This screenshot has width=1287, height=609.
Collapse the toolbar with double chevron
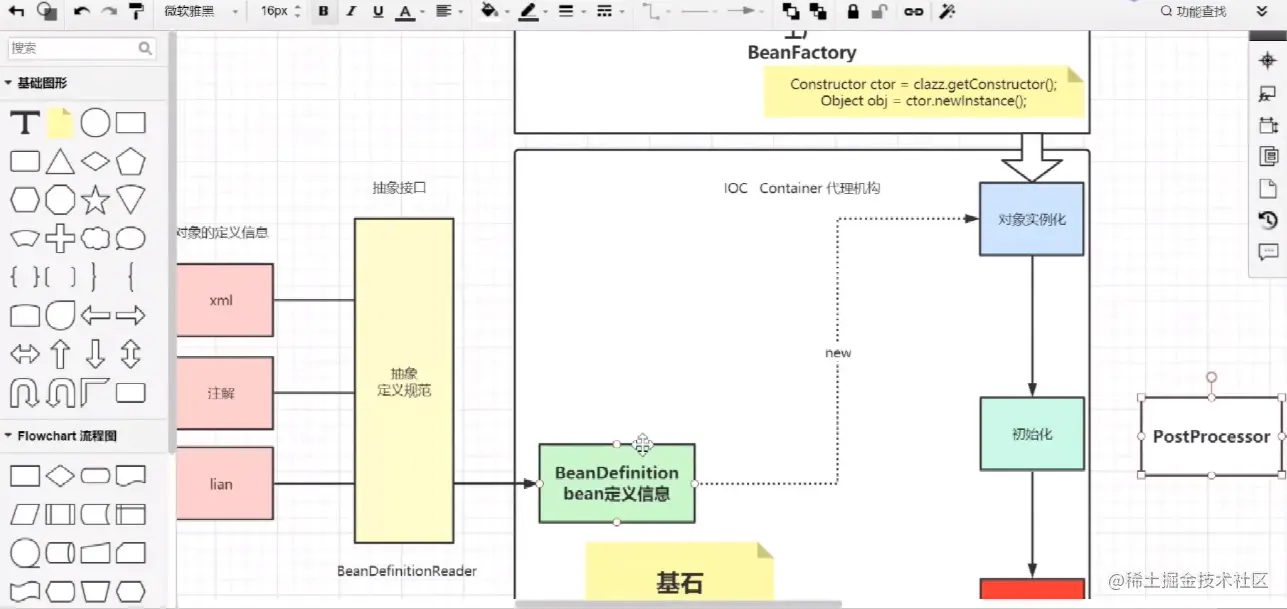(1262, 12)
